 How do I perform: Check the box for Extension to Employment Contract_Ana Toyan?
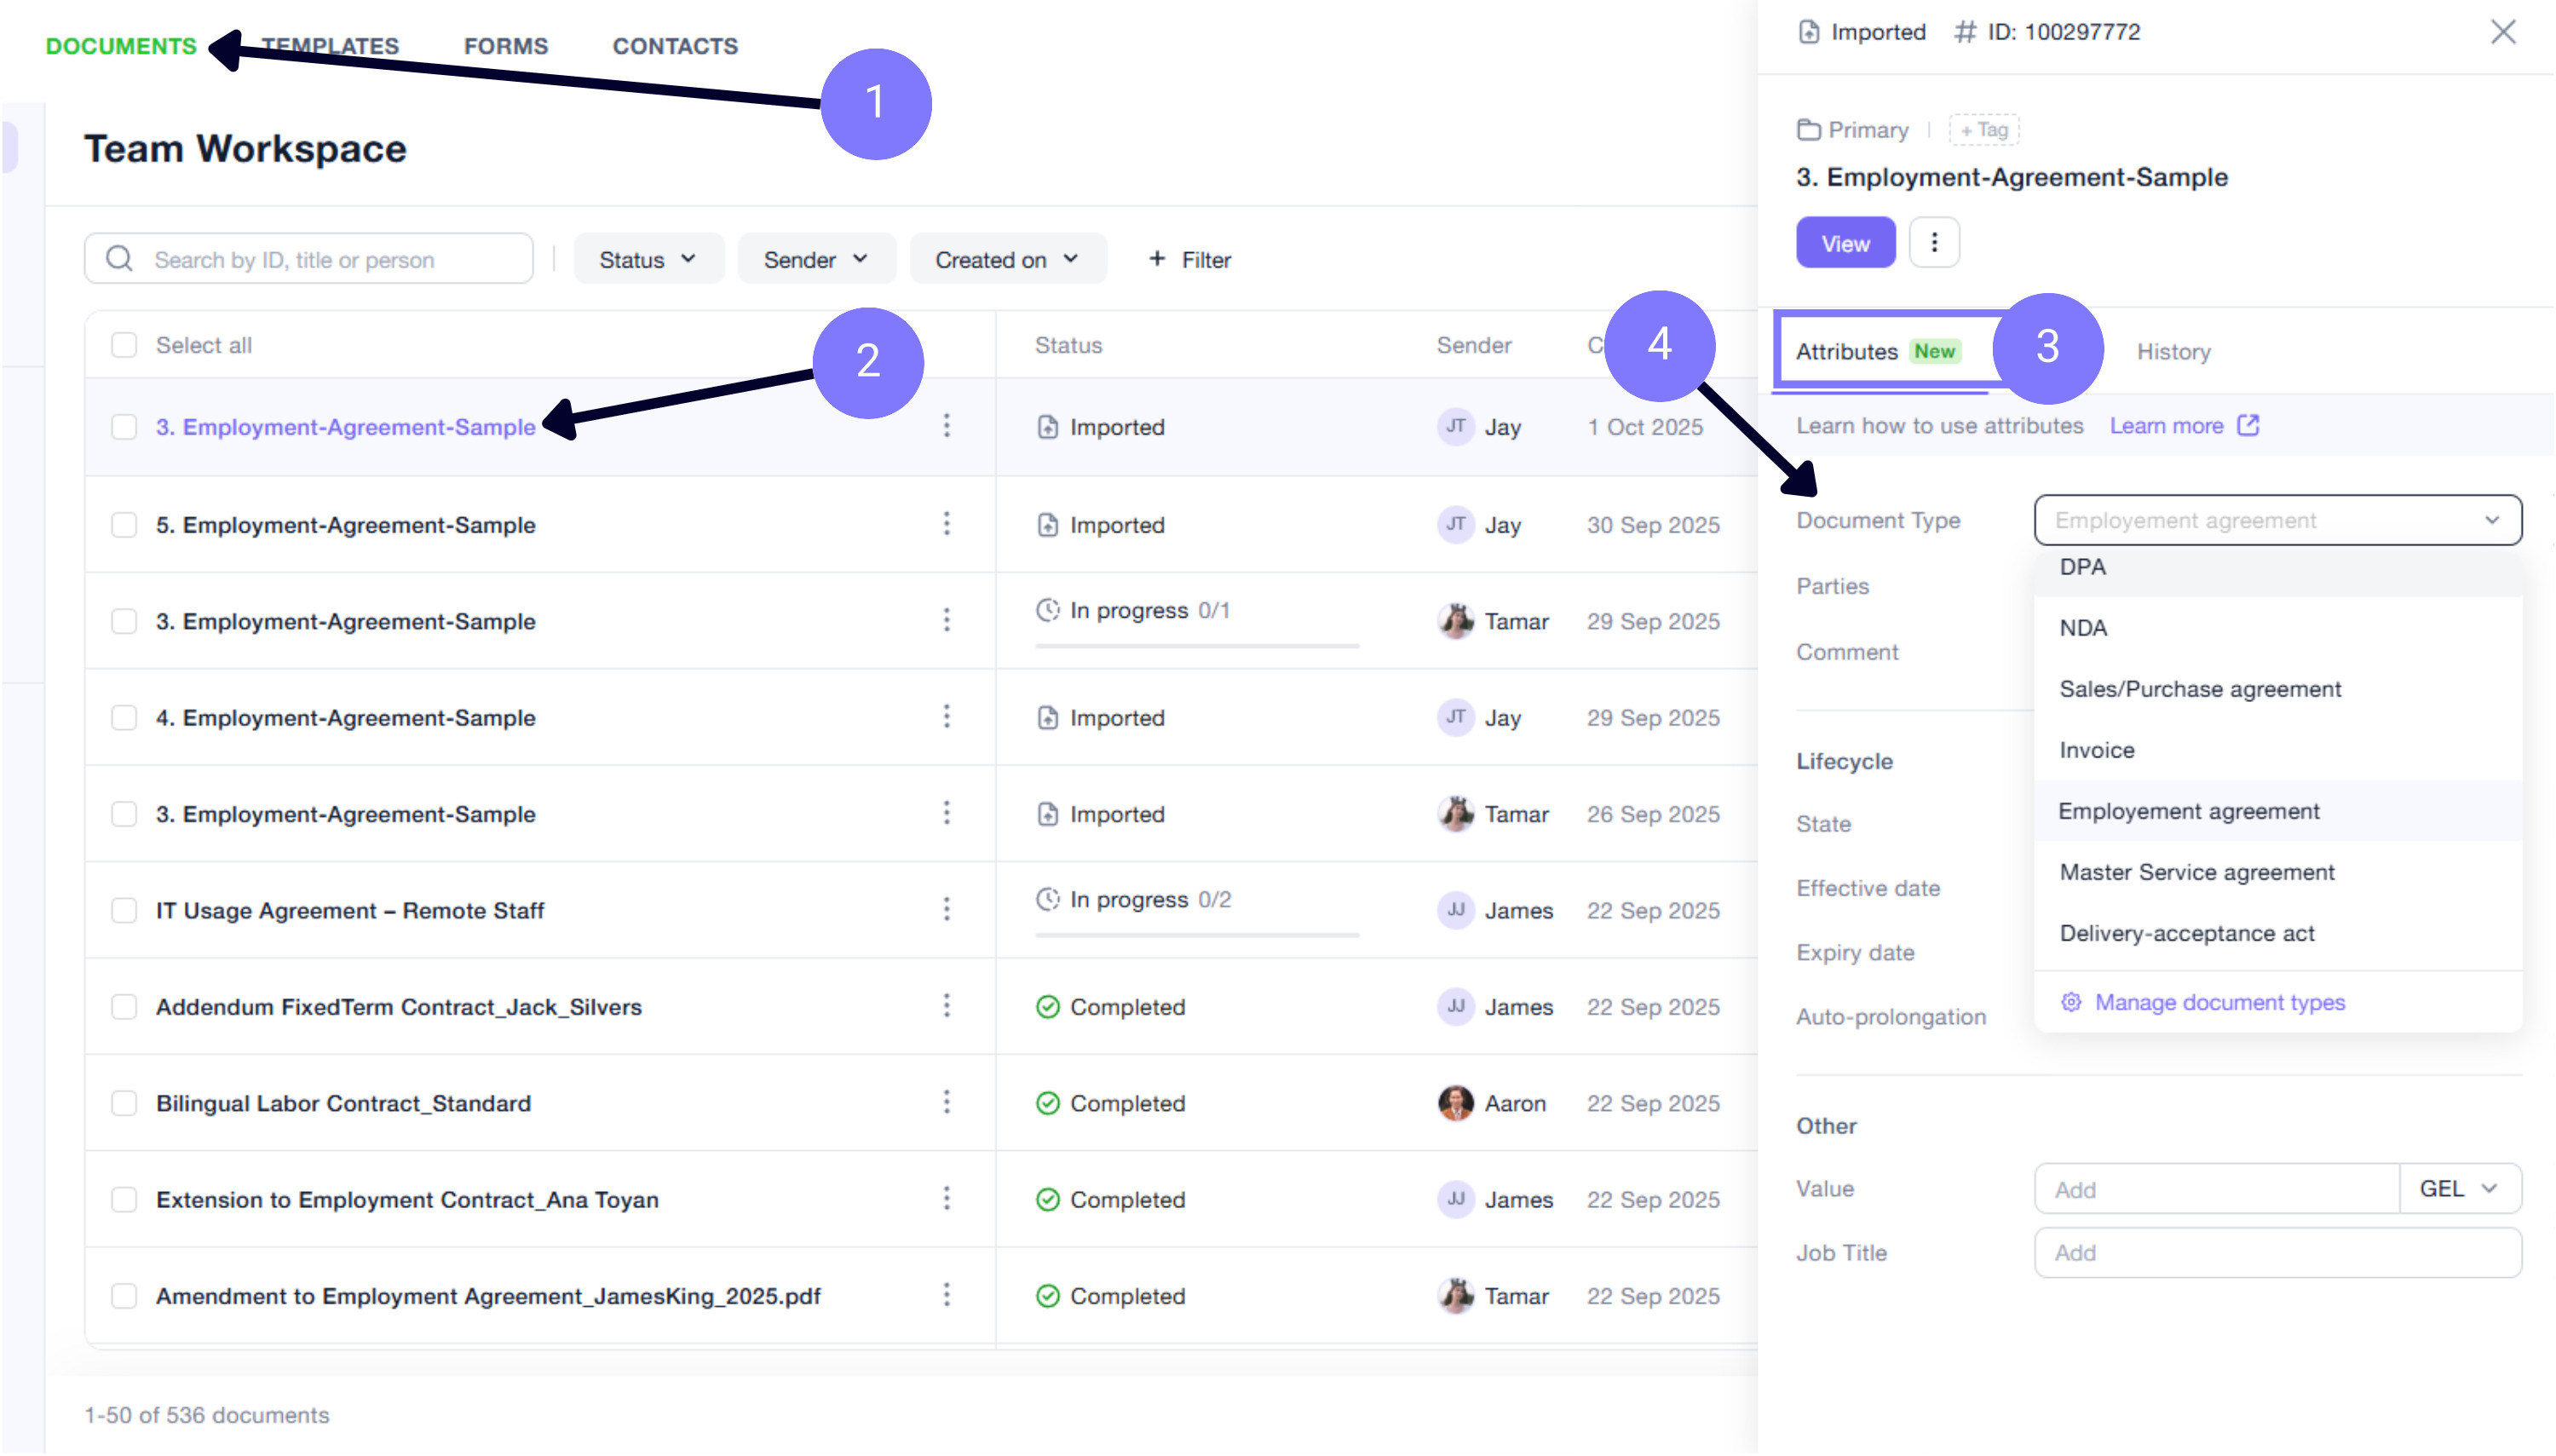[x=124, y=1199]
